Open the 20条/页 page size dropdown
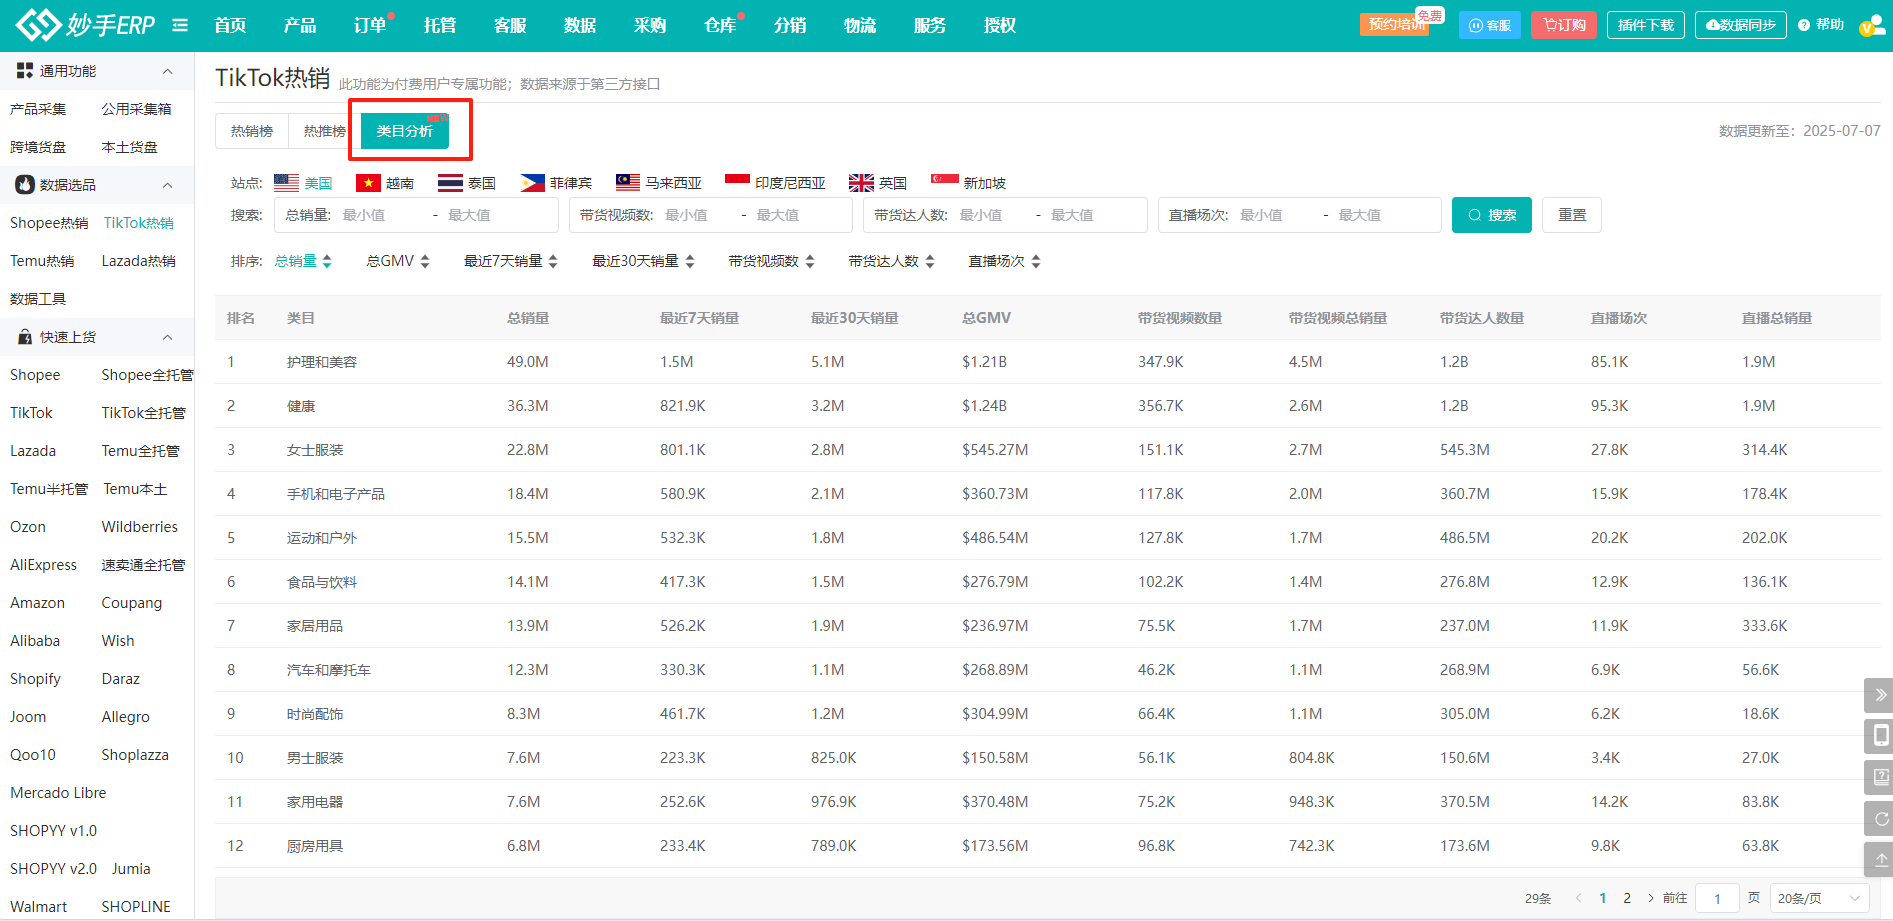1893x921 pixels. (1819, 898)
